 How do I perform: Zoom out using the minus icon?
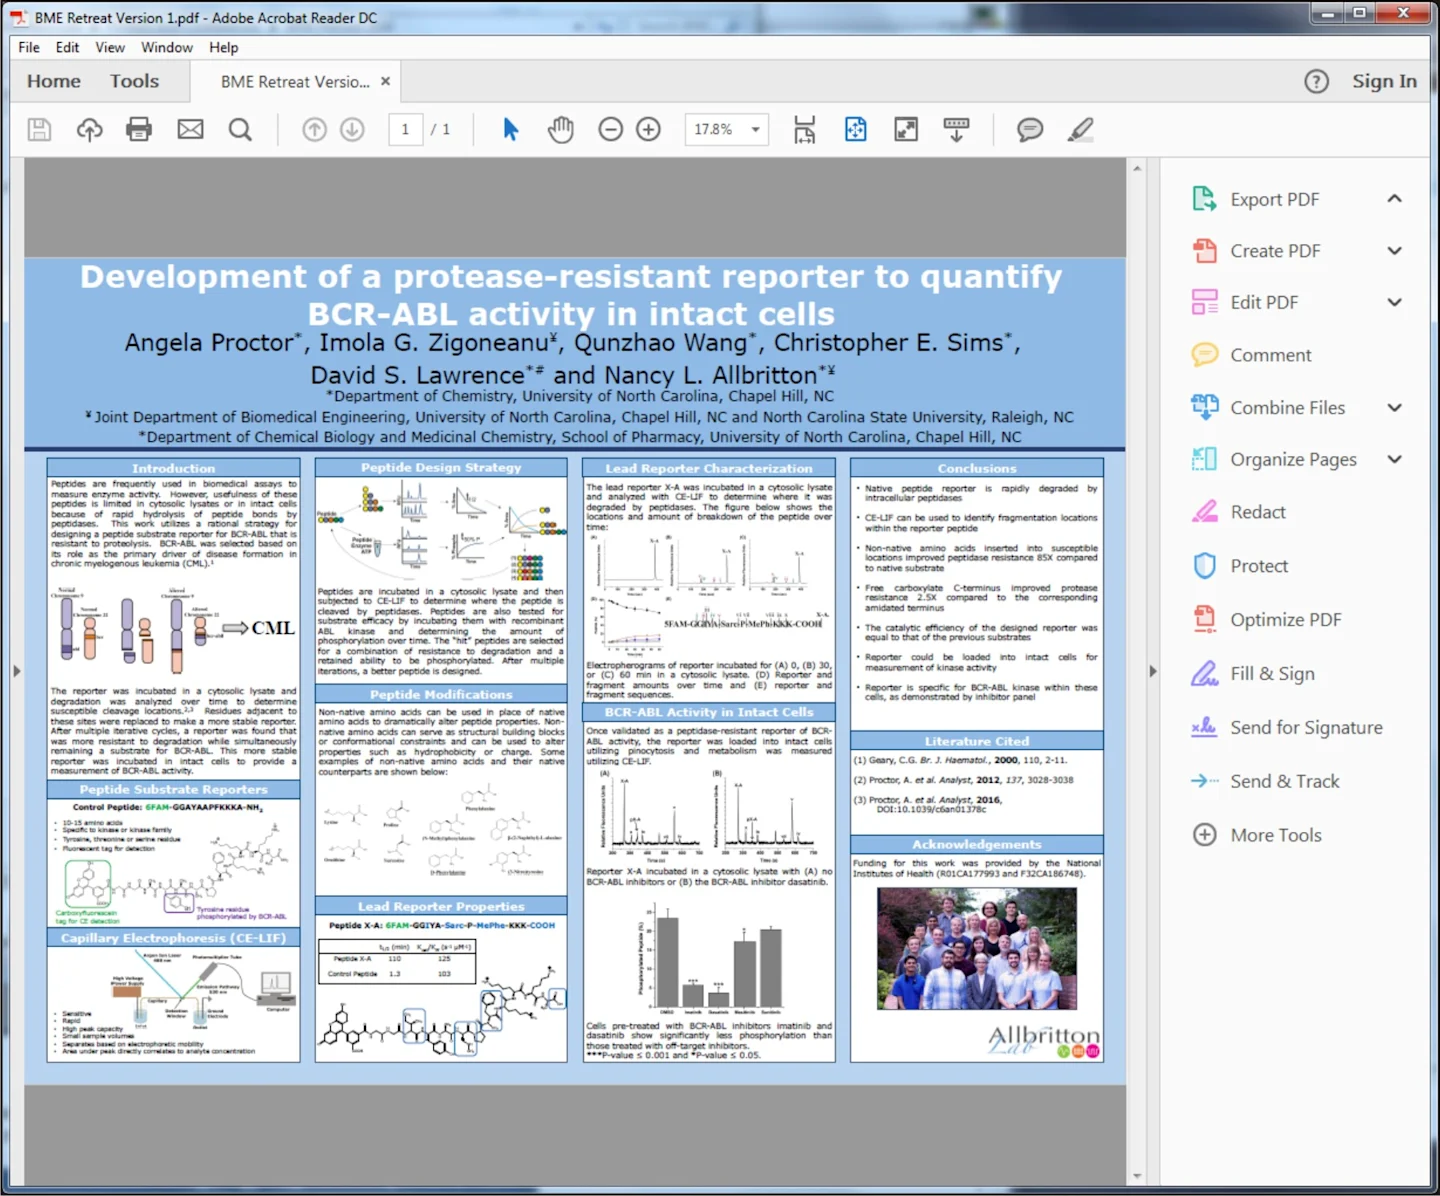point(610,129)
